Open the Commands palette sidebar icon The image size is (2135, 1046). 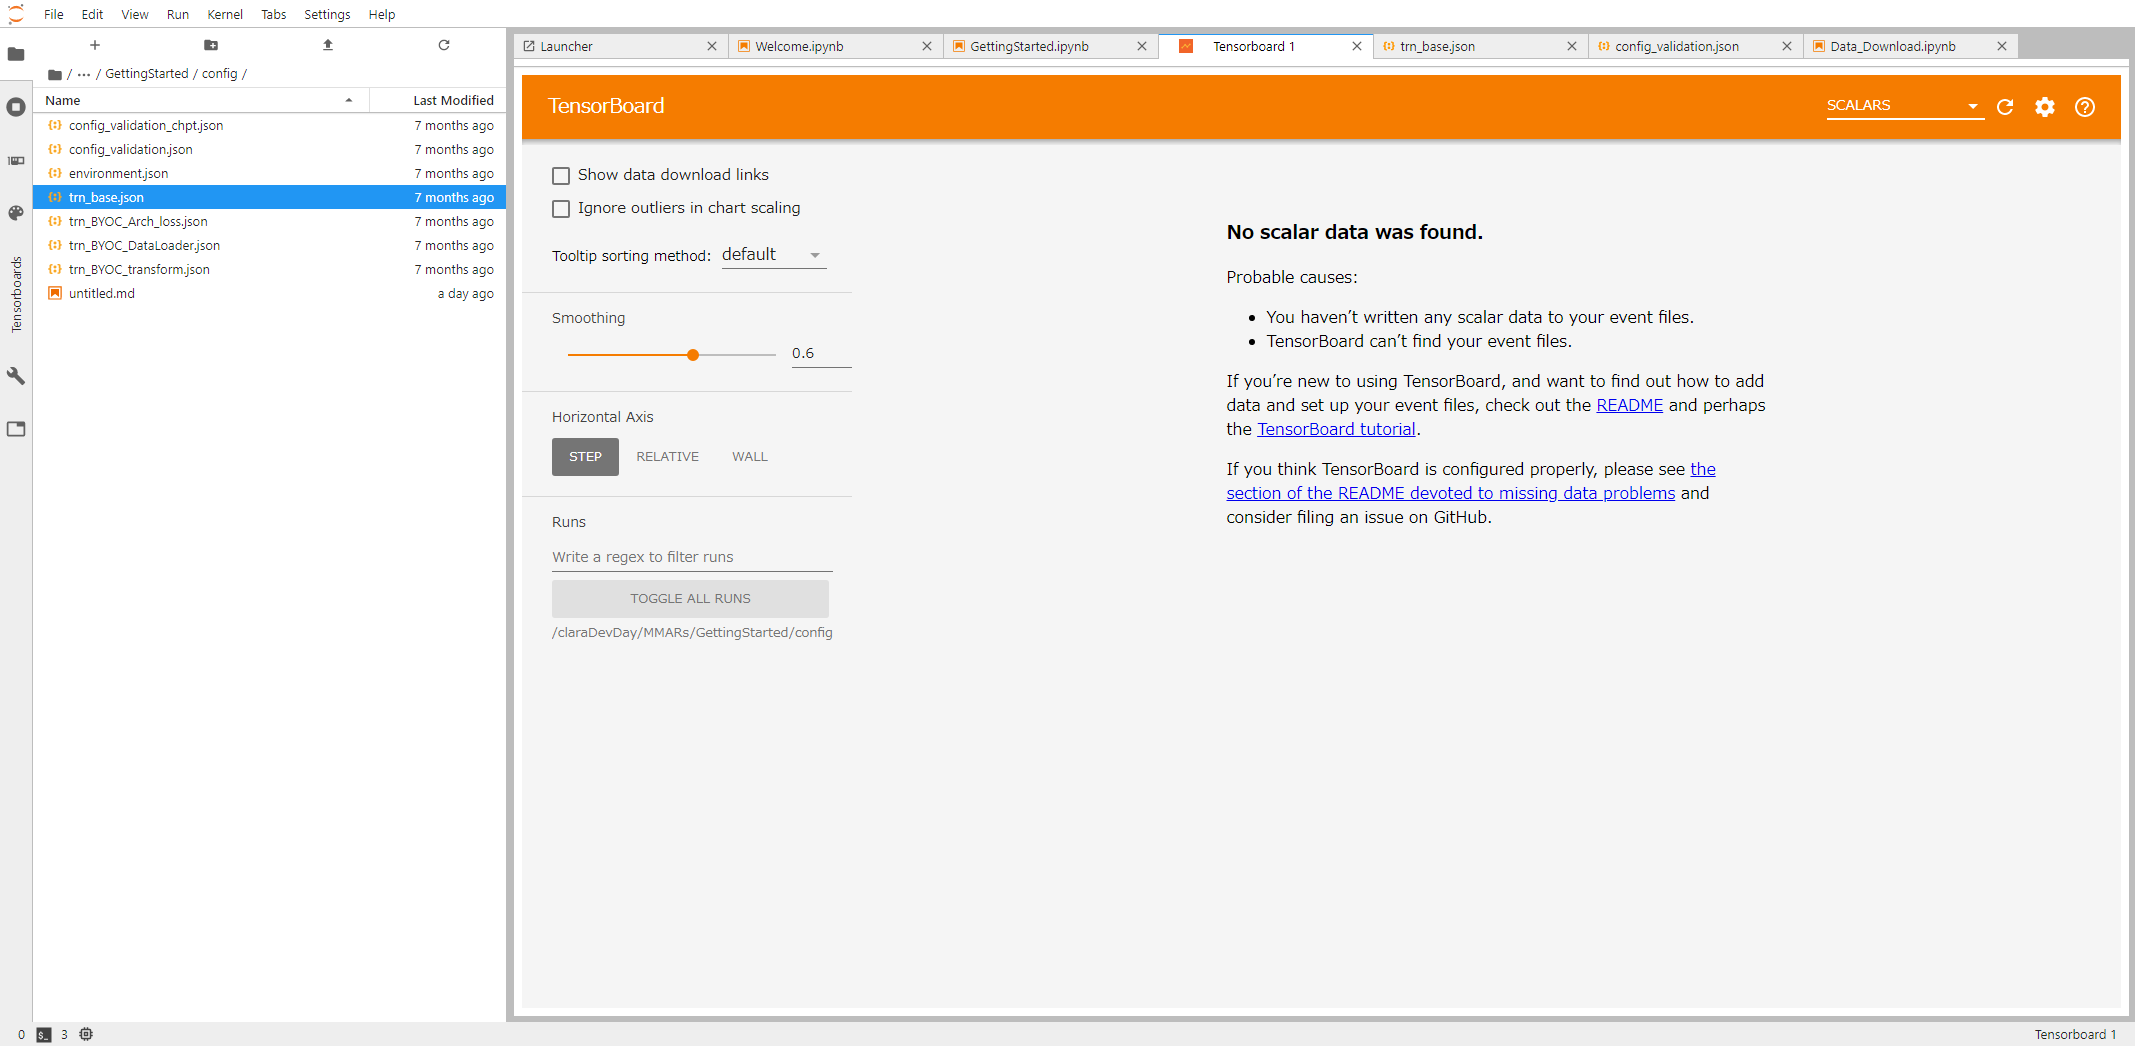click(16, 213)
